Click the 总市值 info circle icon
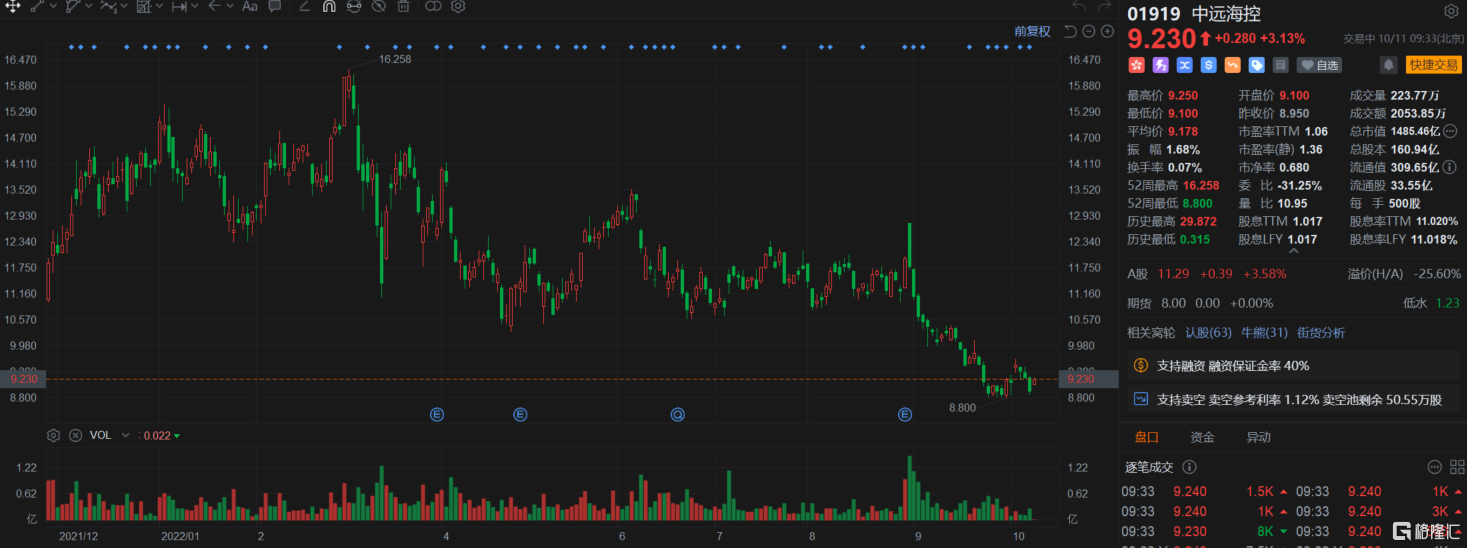 click(1451, 131)
